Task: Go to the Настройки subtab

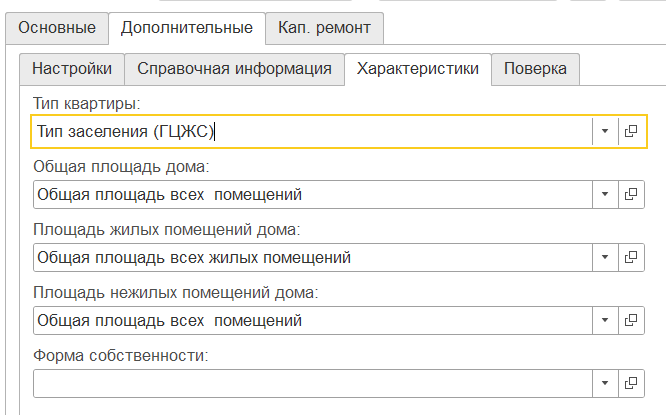Action: coord(72,69)
